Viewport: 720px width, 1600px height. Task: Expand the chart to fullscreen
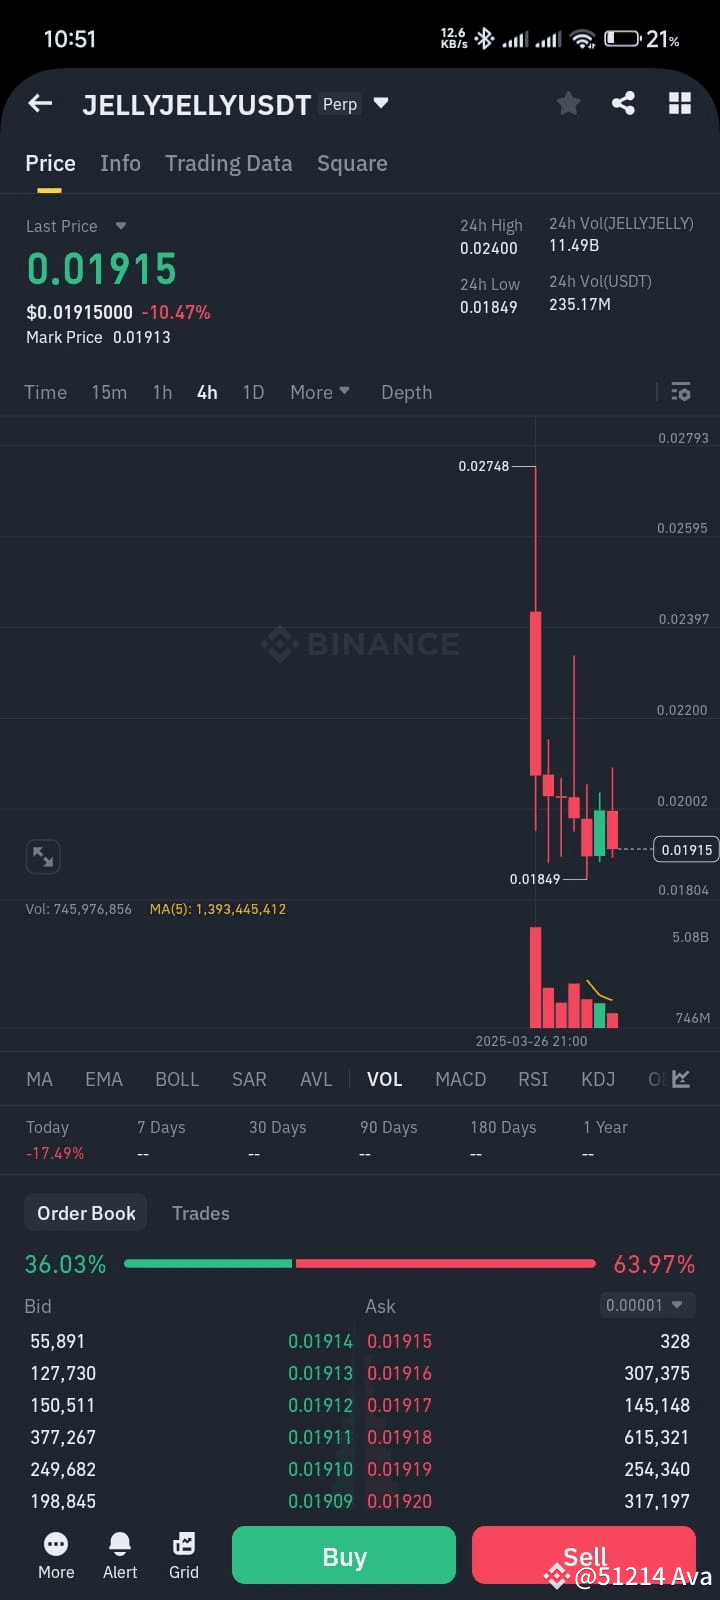pos(43,857)
